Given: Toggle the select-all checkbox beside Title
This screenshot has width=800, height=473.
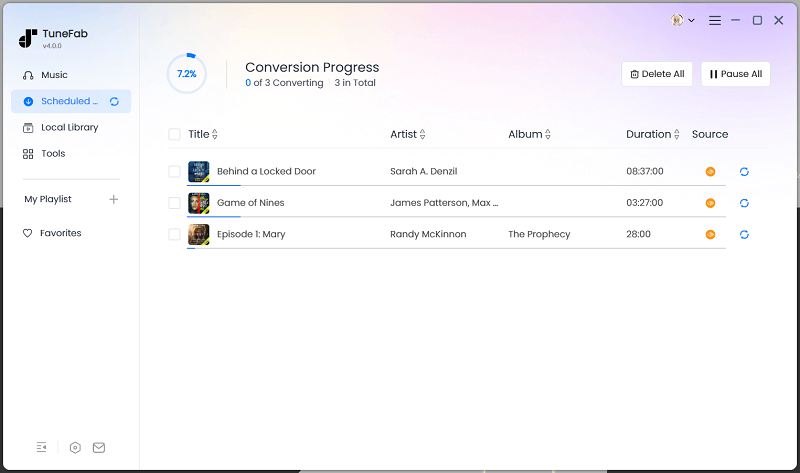Looking at the screenshot, I should coord(175,134).
